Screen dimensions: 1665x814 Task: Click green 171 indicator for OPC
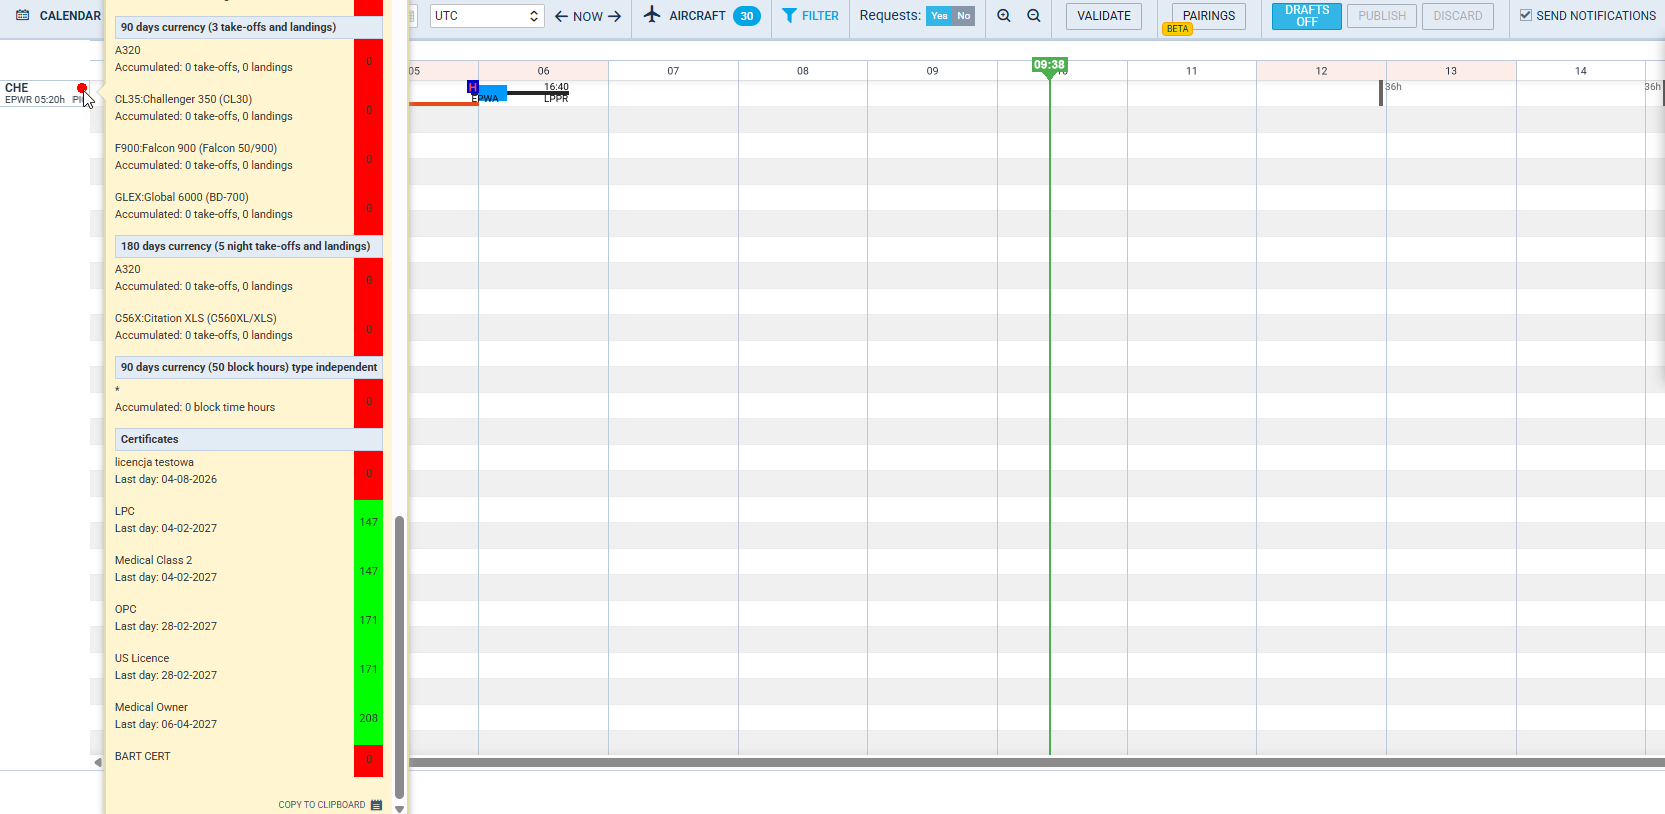pos(368,620)
